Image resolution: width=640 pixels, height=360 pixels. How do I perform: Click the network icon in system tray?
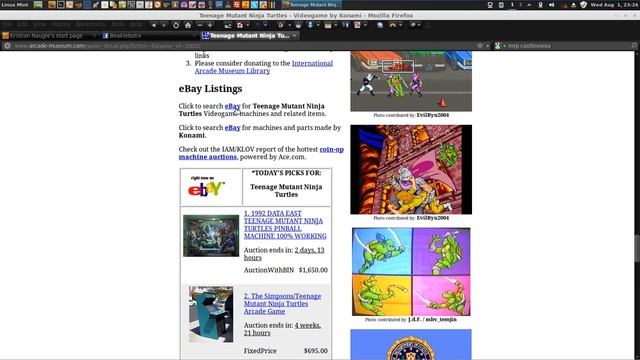pyautogui.click(x=540, y=5)
